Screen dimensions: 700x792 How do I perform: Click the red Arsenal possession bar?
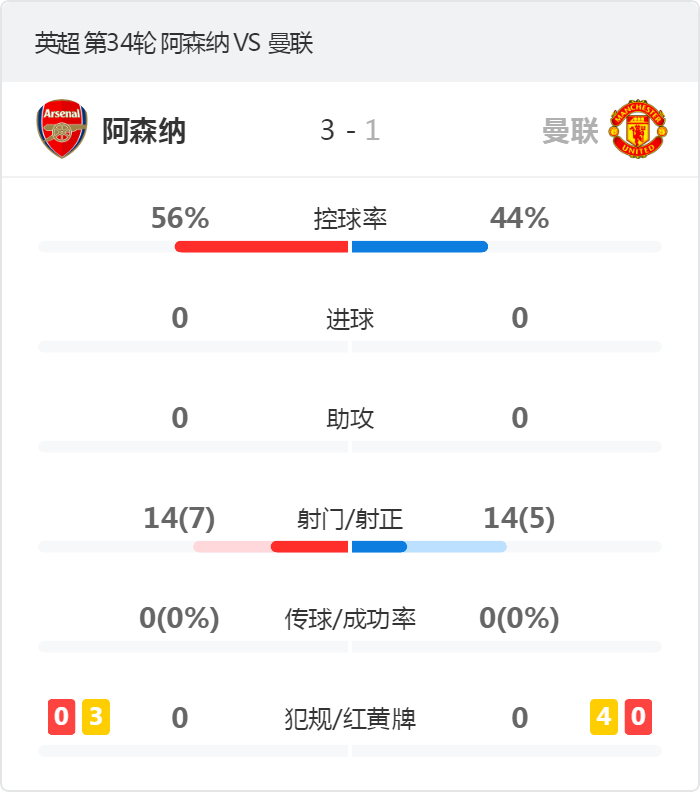coord(261,247)
